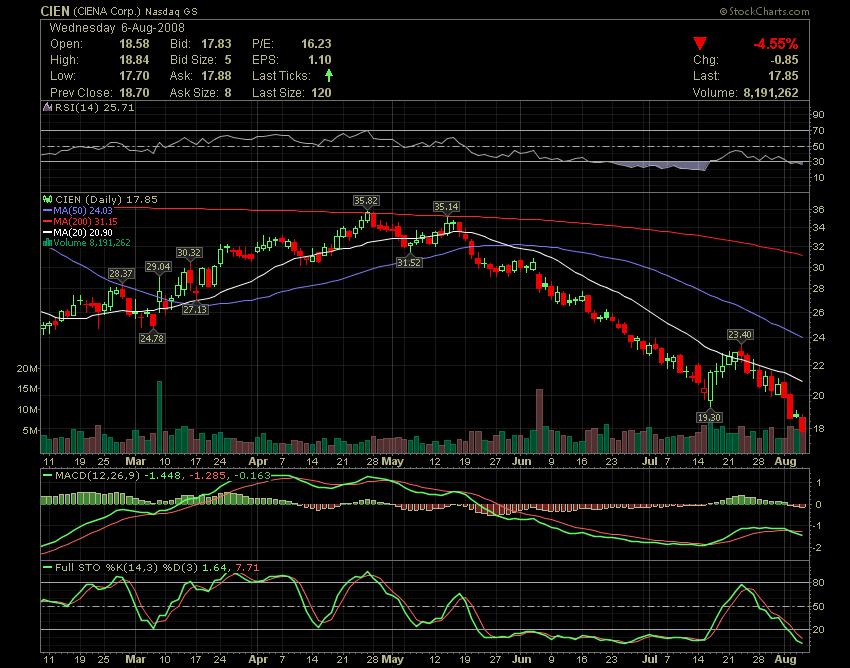Viewport: 850px width, 668px height.
Task: Click the Open value 18.58
Action: click(134, 44)
